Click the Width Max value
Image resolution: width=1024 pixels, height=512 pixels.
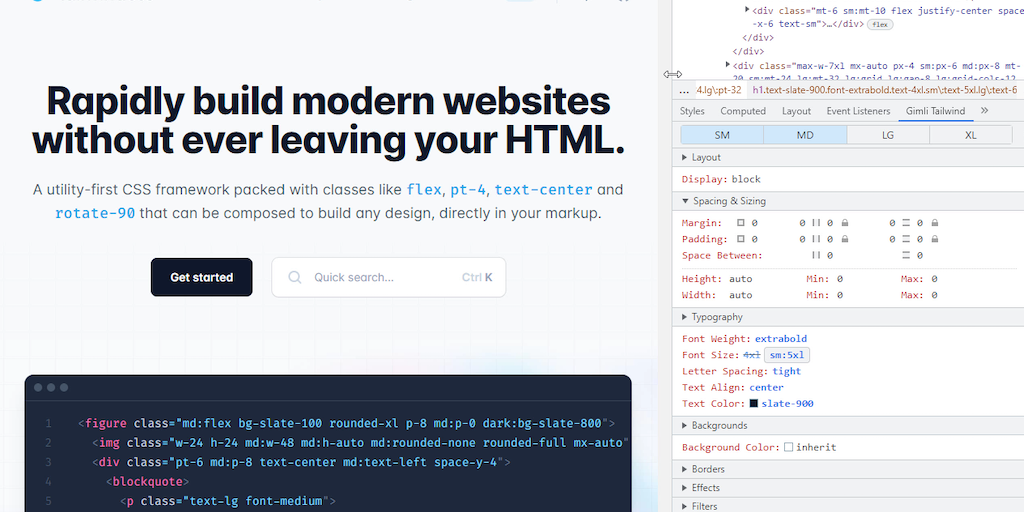[935, 295]
